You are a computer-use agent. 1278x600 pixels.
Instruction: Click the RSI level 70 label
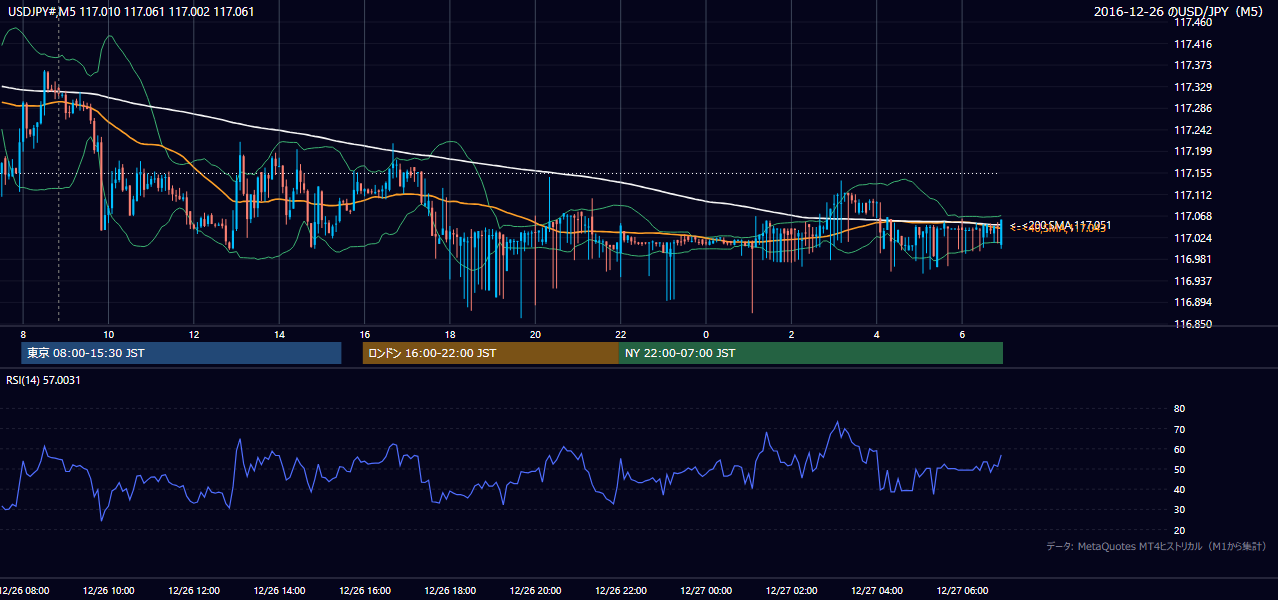tap(1179, 429)
